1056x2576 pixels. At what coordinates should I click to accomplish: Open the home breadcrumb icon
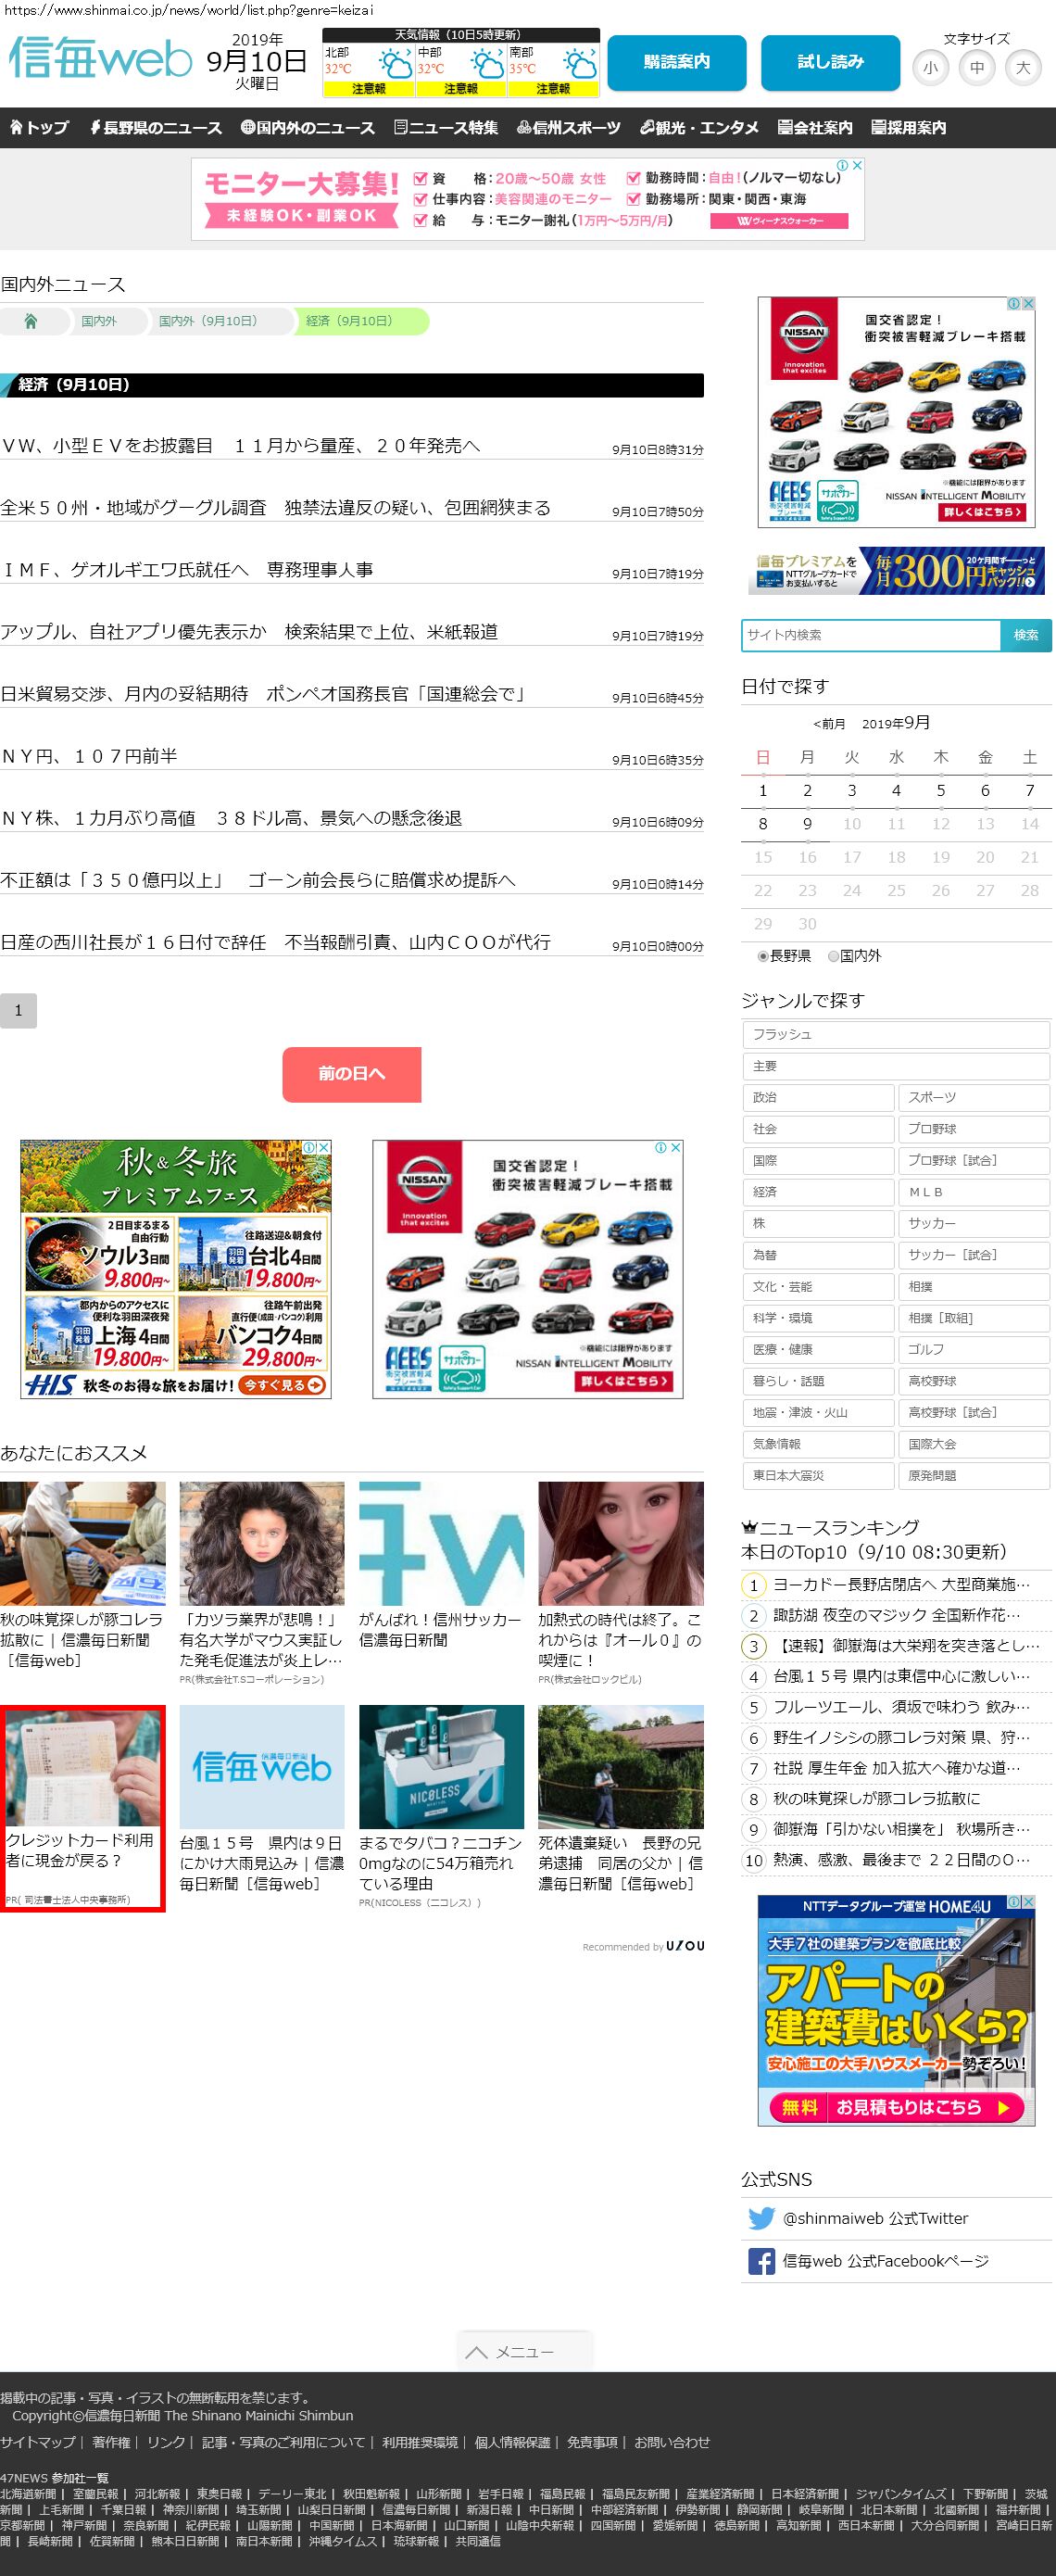[x=31, y=321]
